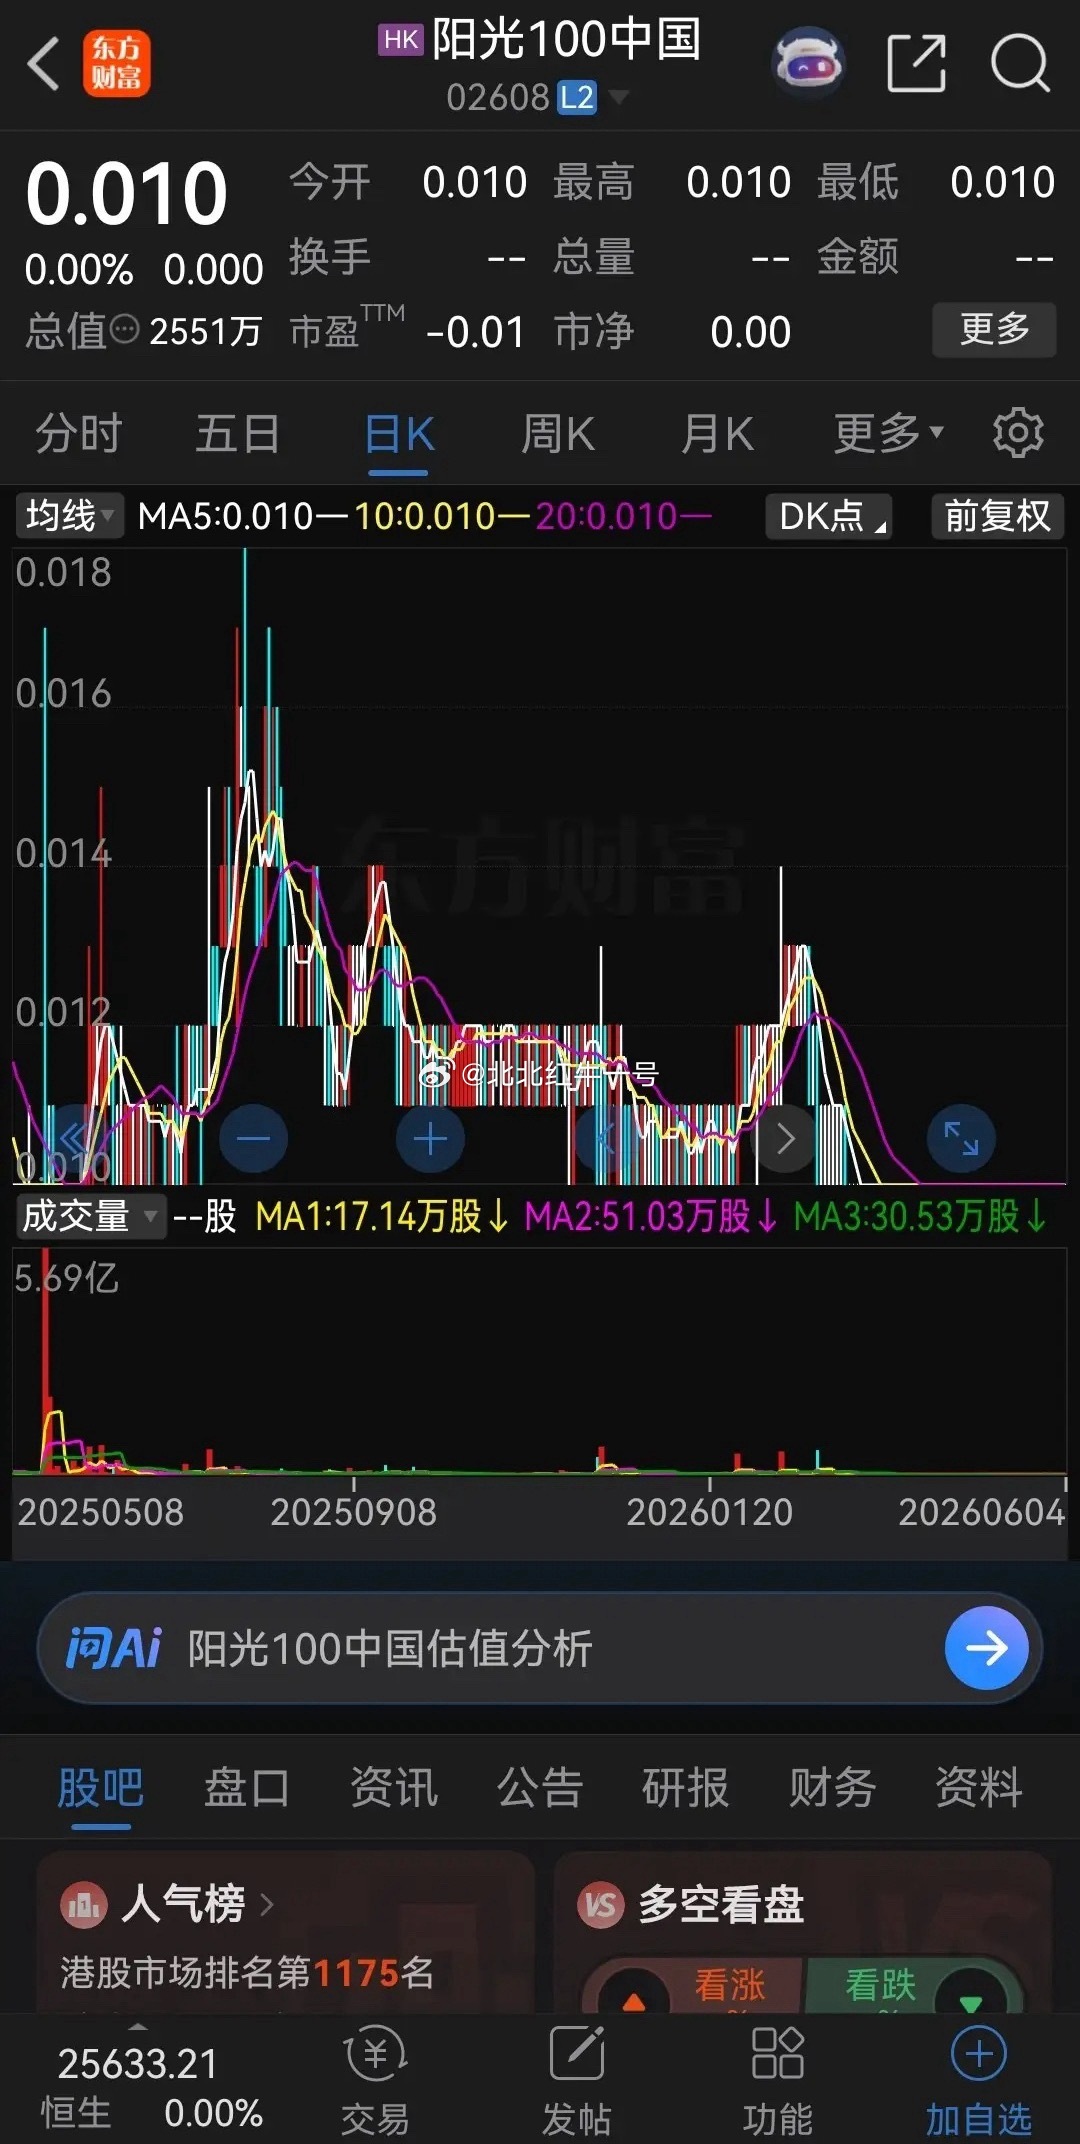Open chart settings gear icon
This screenshot has width=1080, height=2144.
coord(1018,432)
